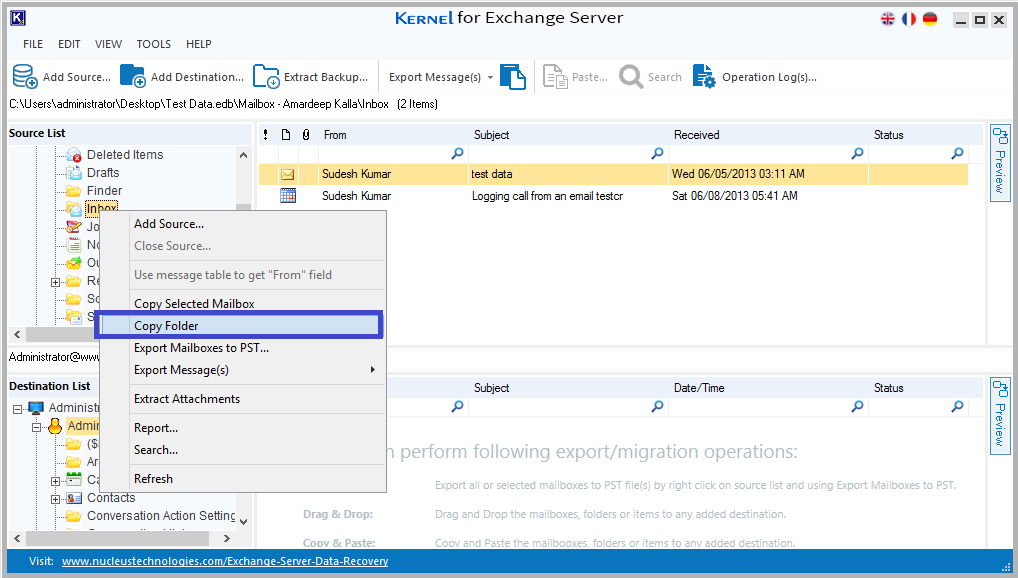Collapse the Admin mailbox node in Destination List
Image resolution: width=1018 pixels, height=578 pixels.
37,427
